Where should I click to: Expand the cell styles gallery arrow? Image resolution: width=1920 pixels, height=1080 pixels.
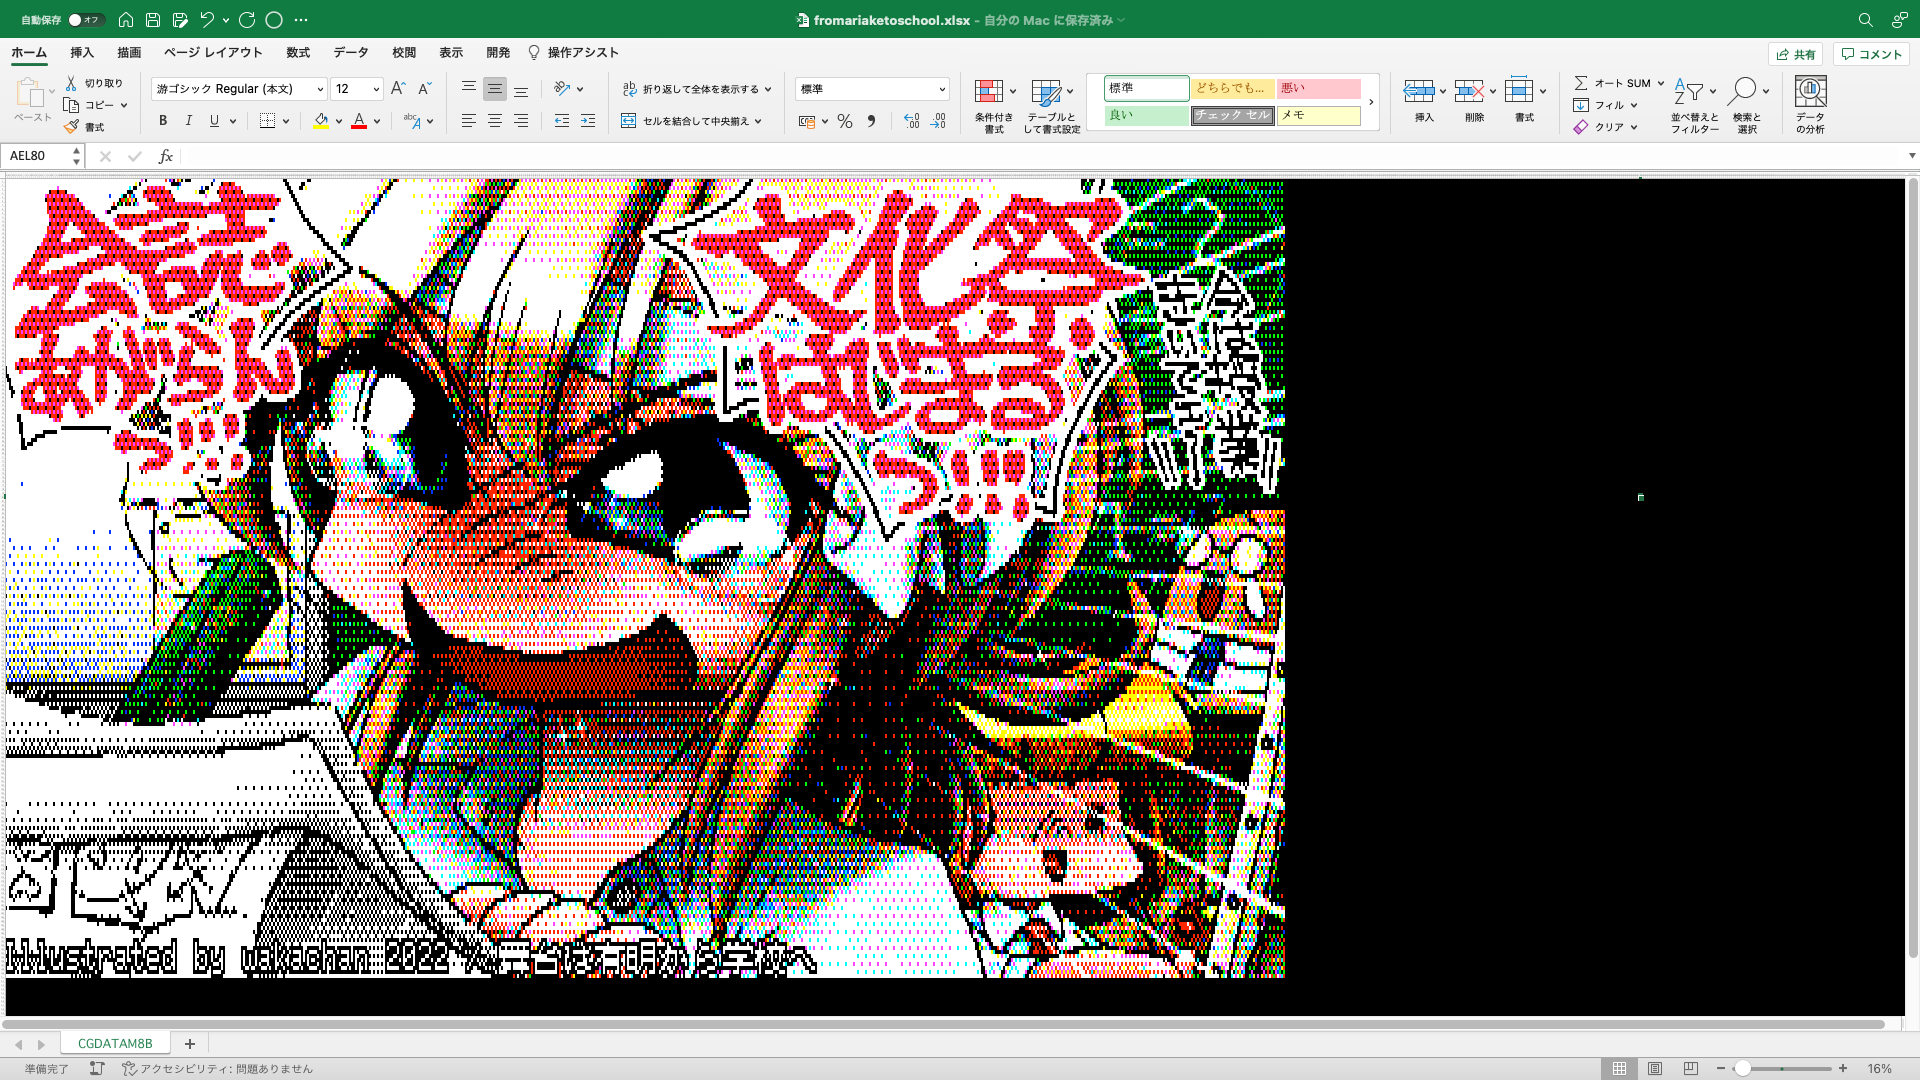pos(1371,102)
